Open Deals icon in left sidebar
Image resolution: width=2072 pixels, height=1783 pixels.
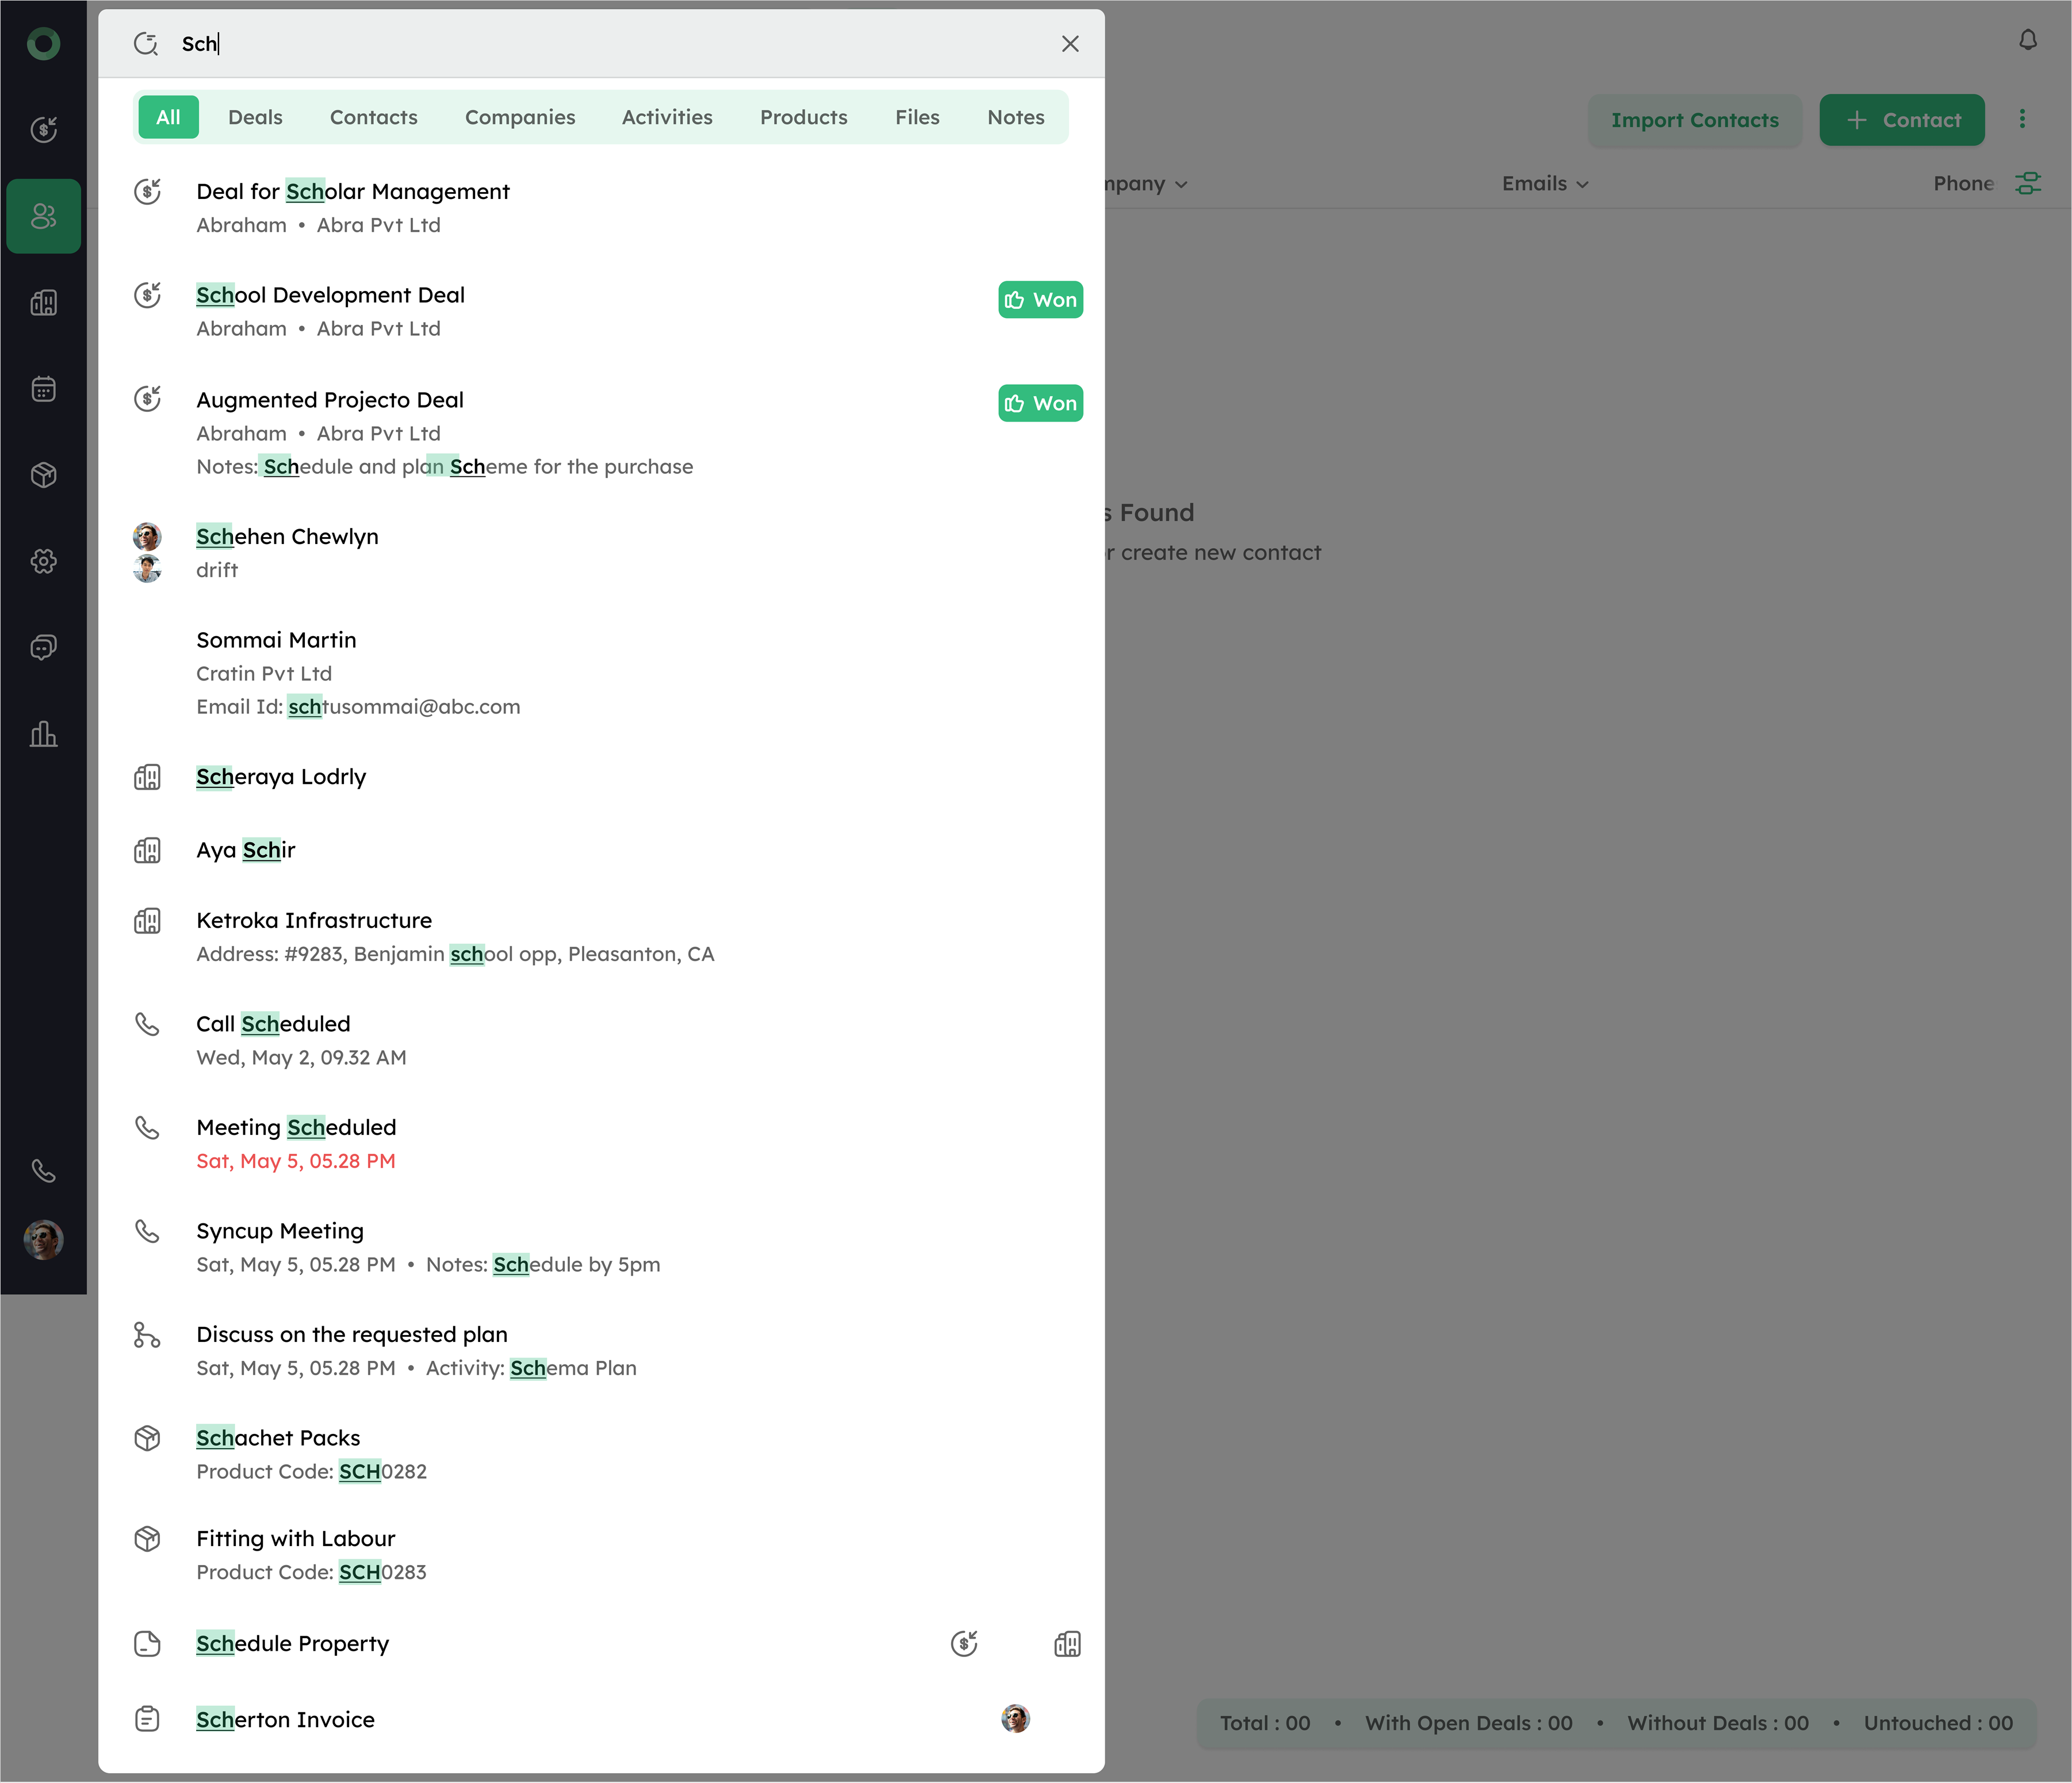point(43,129)
